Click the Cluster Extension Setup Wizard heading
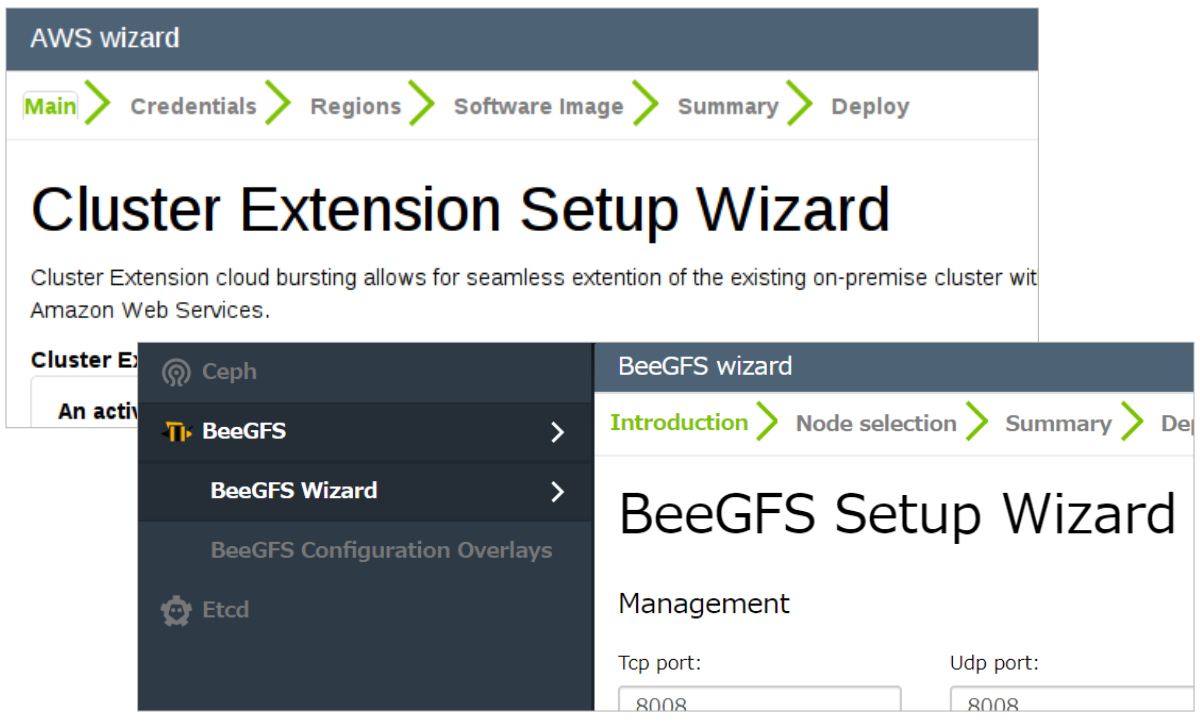1200x722 pixels. coord(461,209)
